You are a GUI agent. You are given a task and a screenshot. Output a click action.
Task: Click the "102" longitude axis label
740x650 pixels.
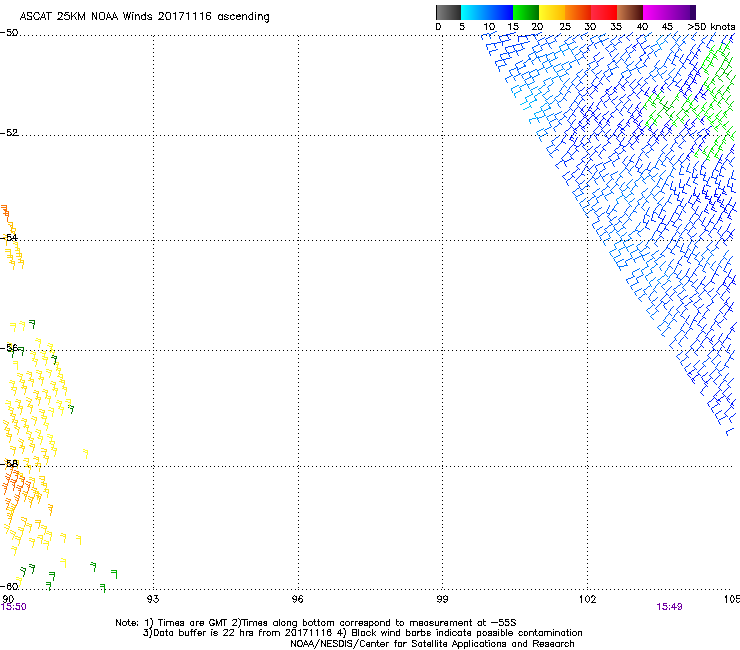tap(587, 599)
